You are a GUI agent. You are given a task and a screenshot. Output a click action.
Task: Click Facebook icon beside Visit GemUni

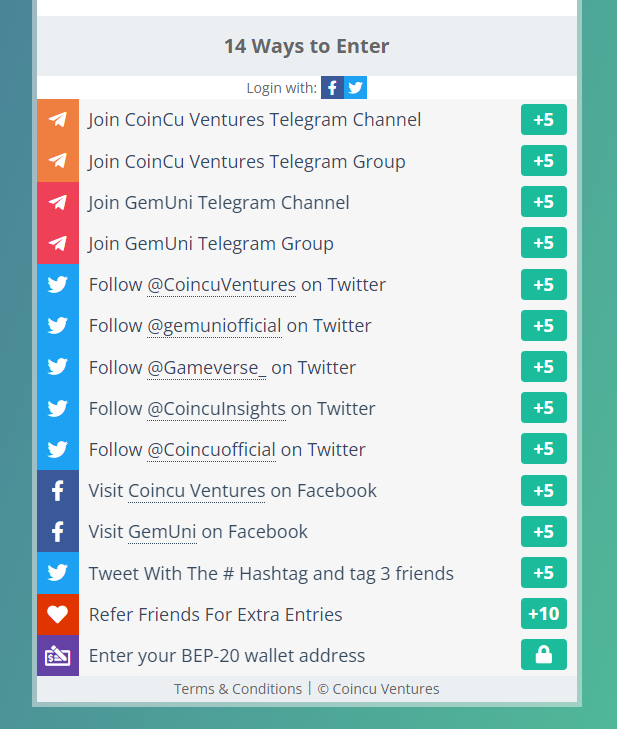(x=58, y=532)
